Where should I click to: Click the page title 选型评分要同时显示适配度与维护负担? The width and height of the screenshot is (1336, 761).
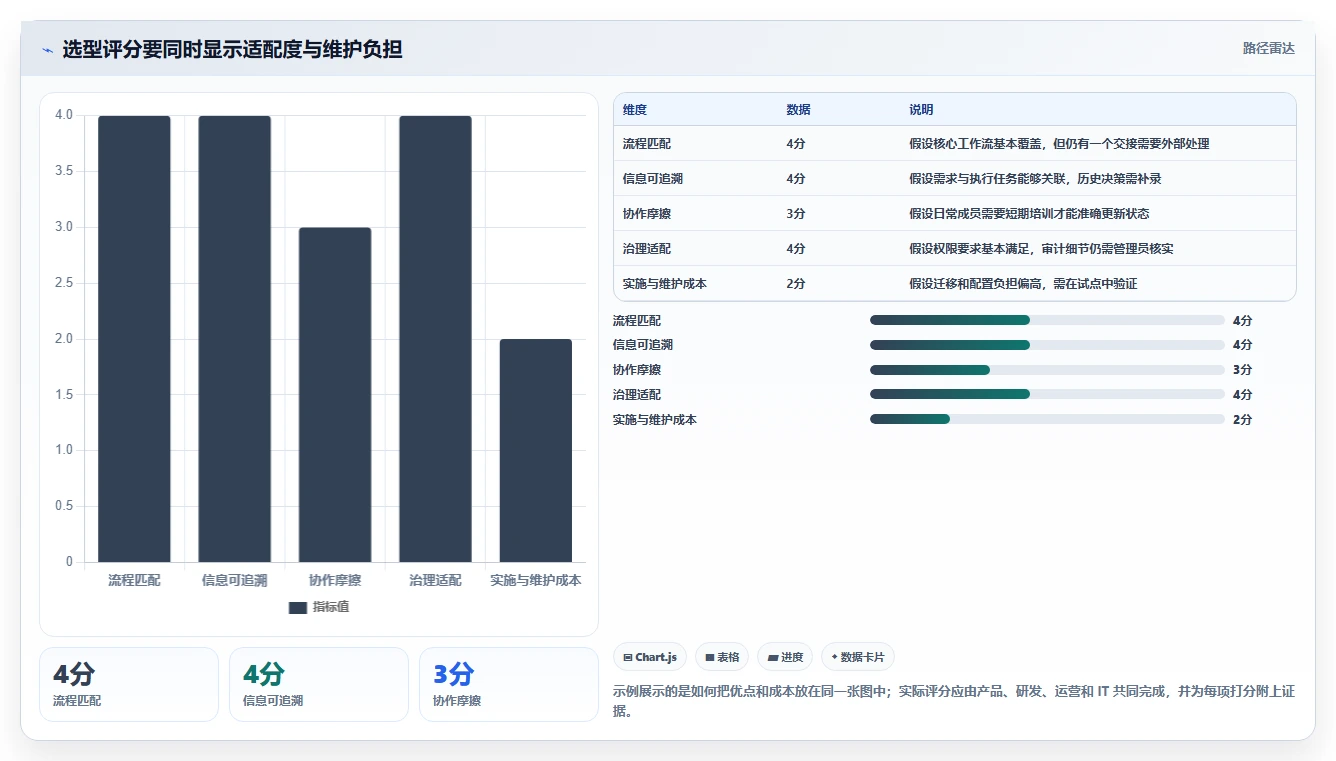(232, 49)
